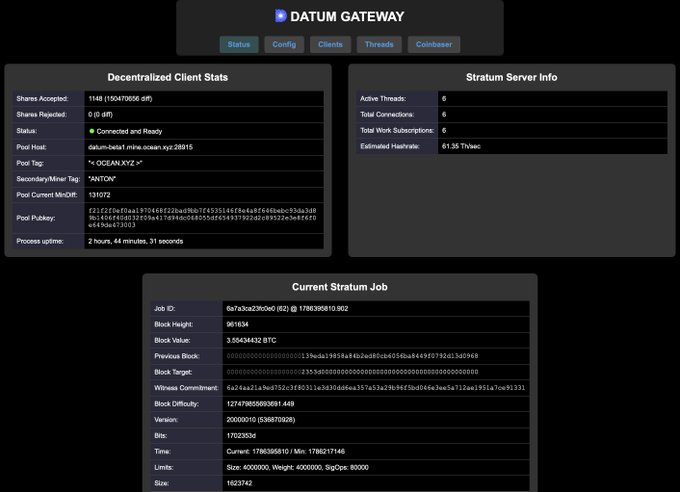
Task: Open the Coinbaser tab
Action: tap(434, 44)
